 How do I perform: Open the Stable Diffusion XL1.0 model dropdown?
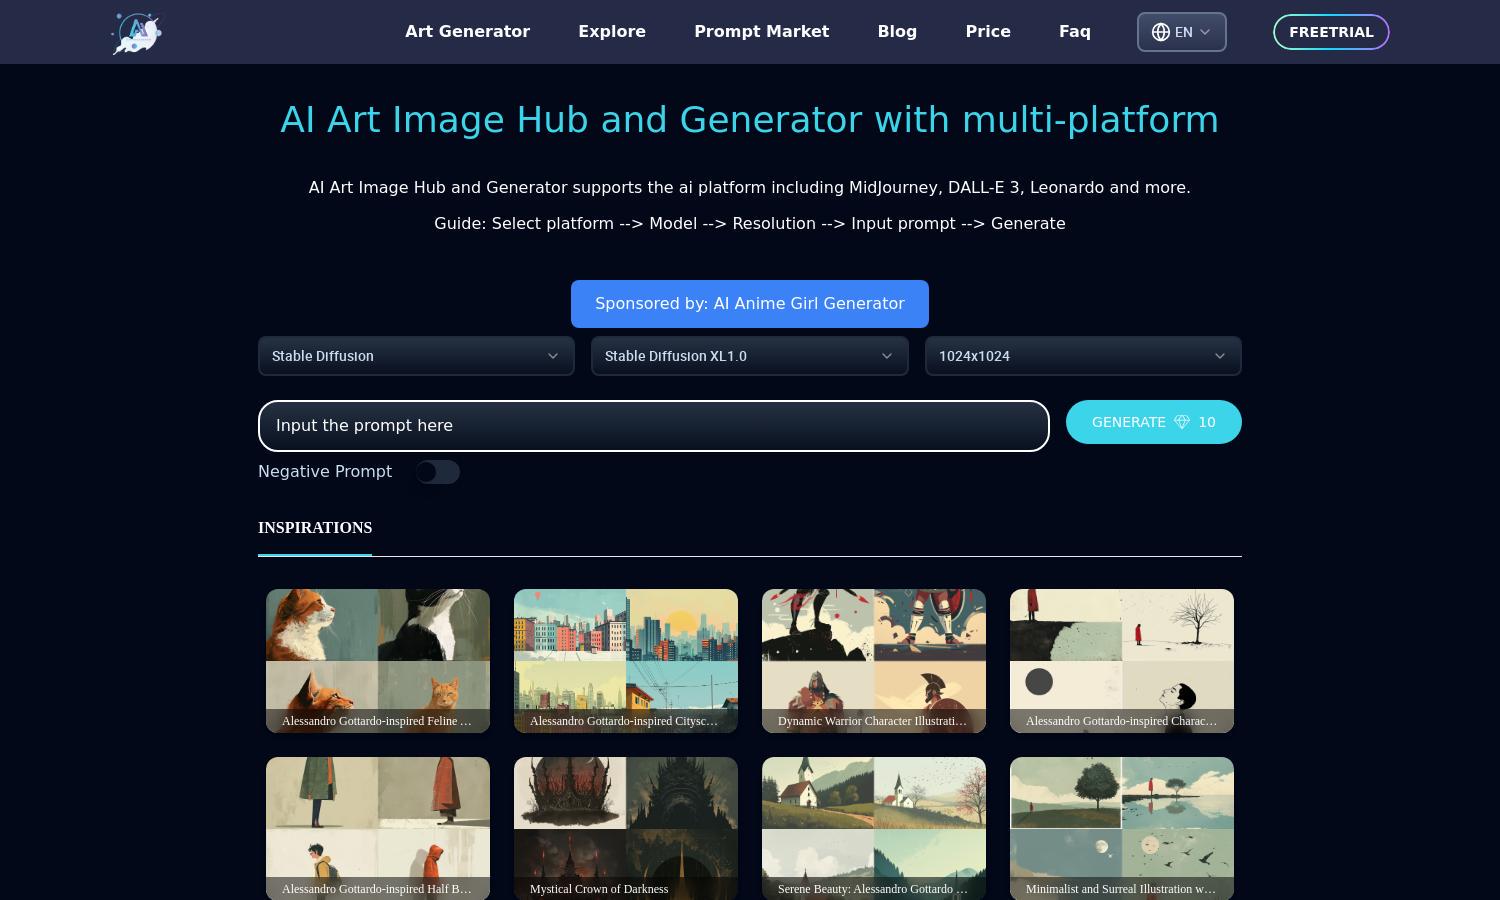pos(750,356)
